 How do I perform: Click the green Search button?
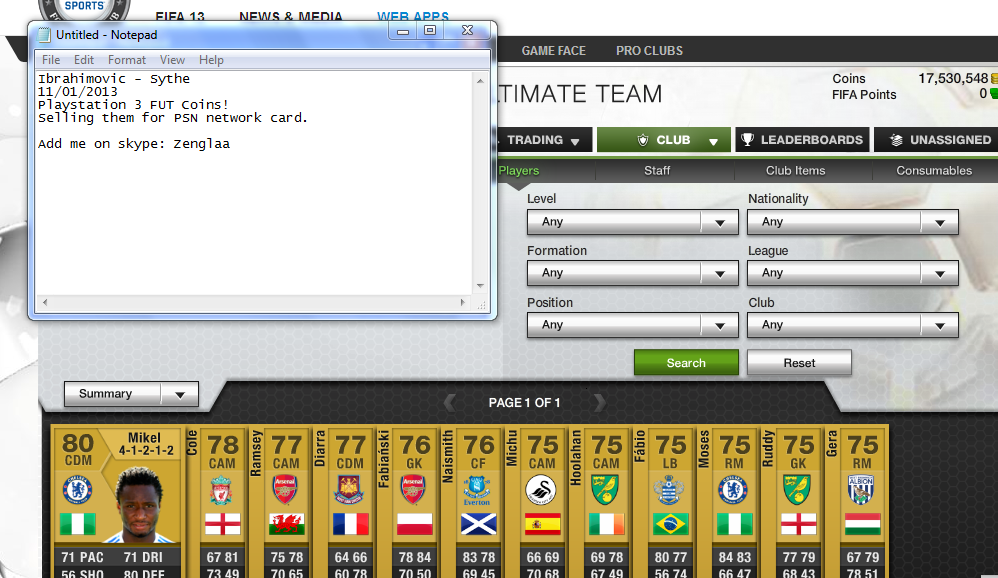686,362
